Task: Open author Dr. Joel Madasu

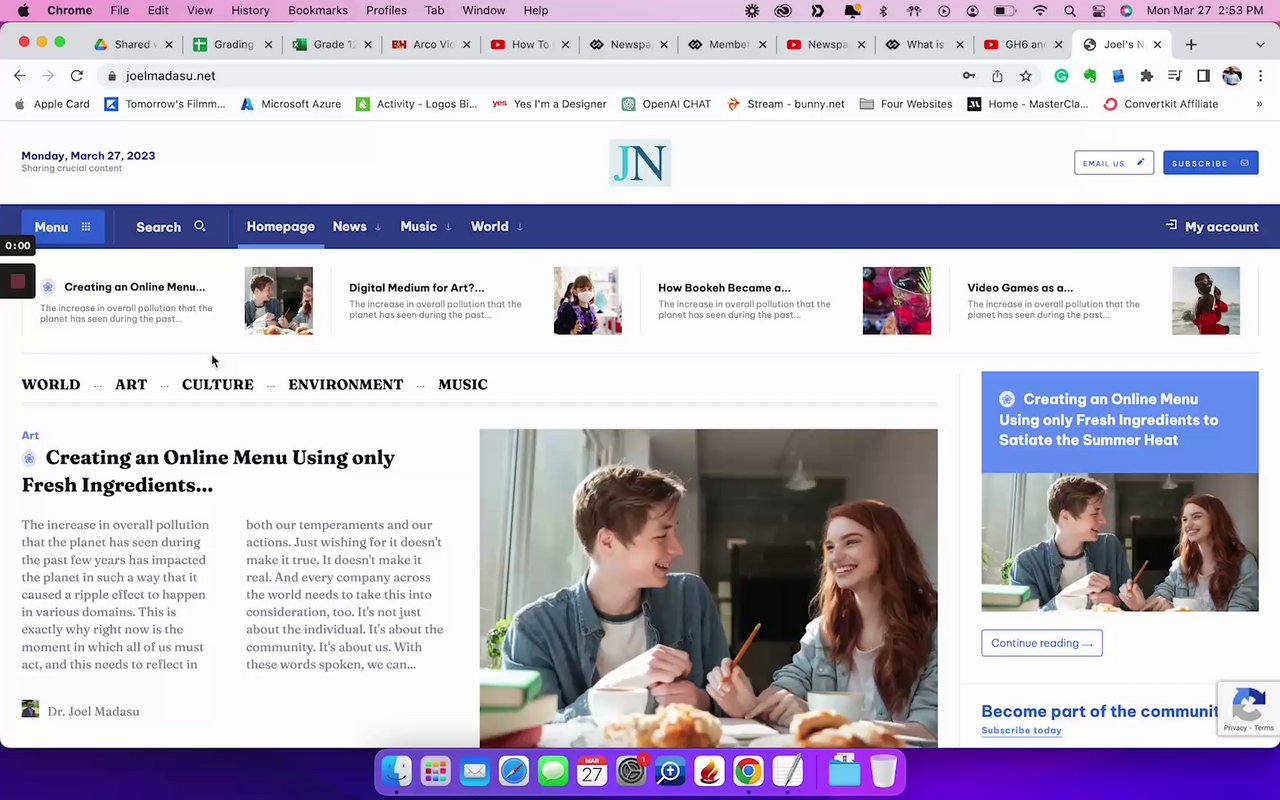Action: [x=93, y=711]
